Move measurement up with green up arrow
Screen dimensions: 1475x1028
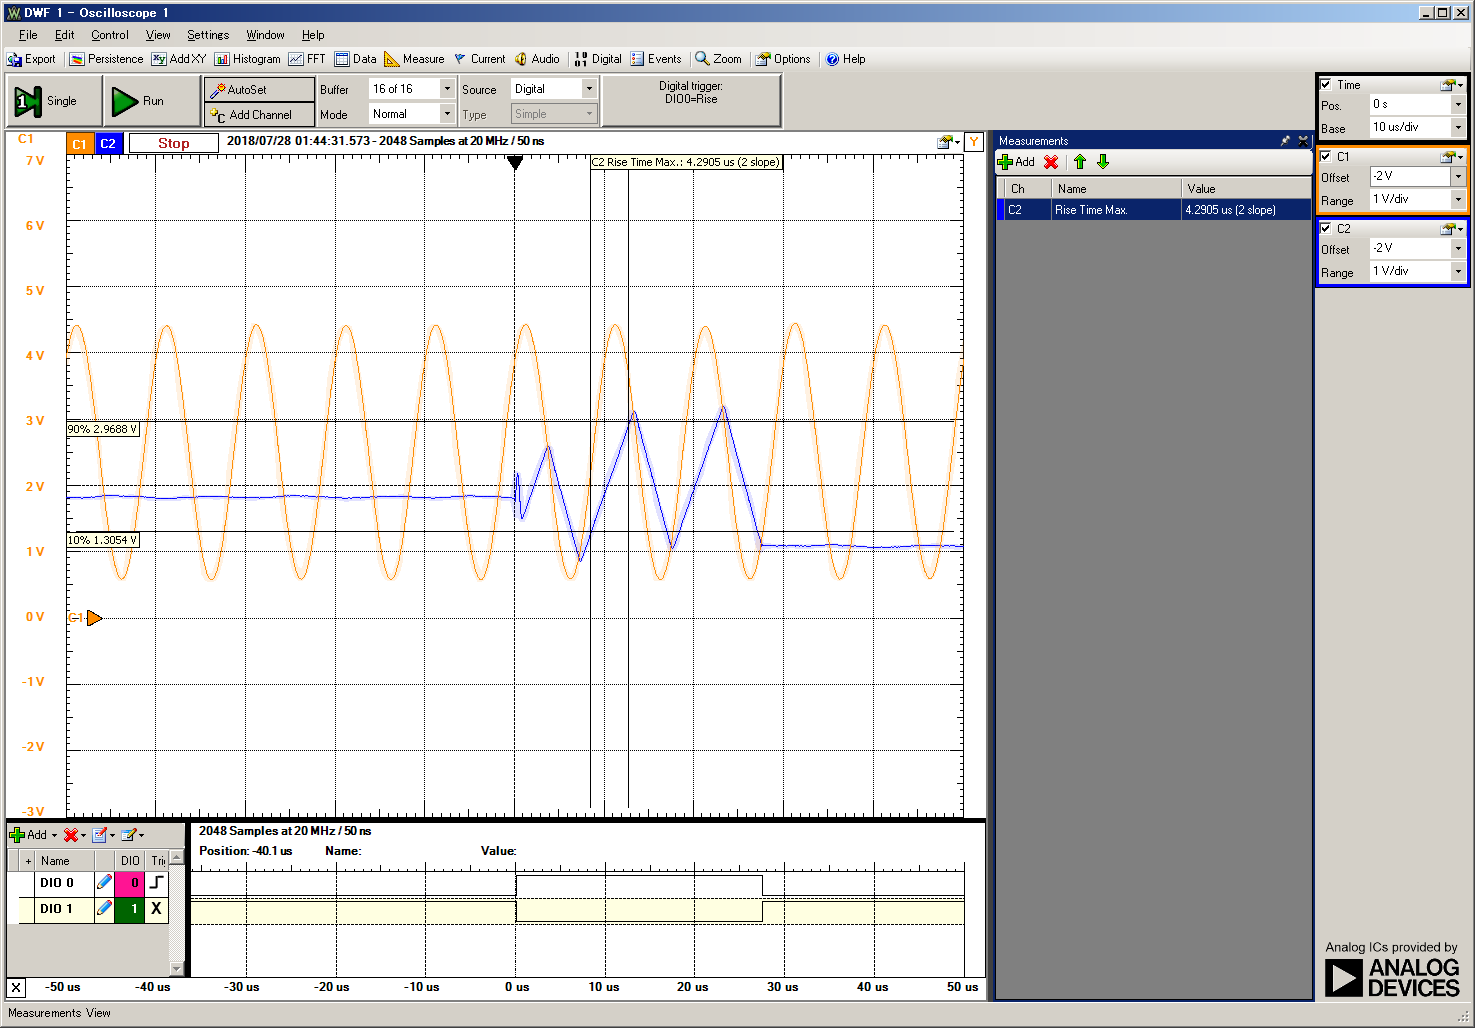[x=1080, y=162]
